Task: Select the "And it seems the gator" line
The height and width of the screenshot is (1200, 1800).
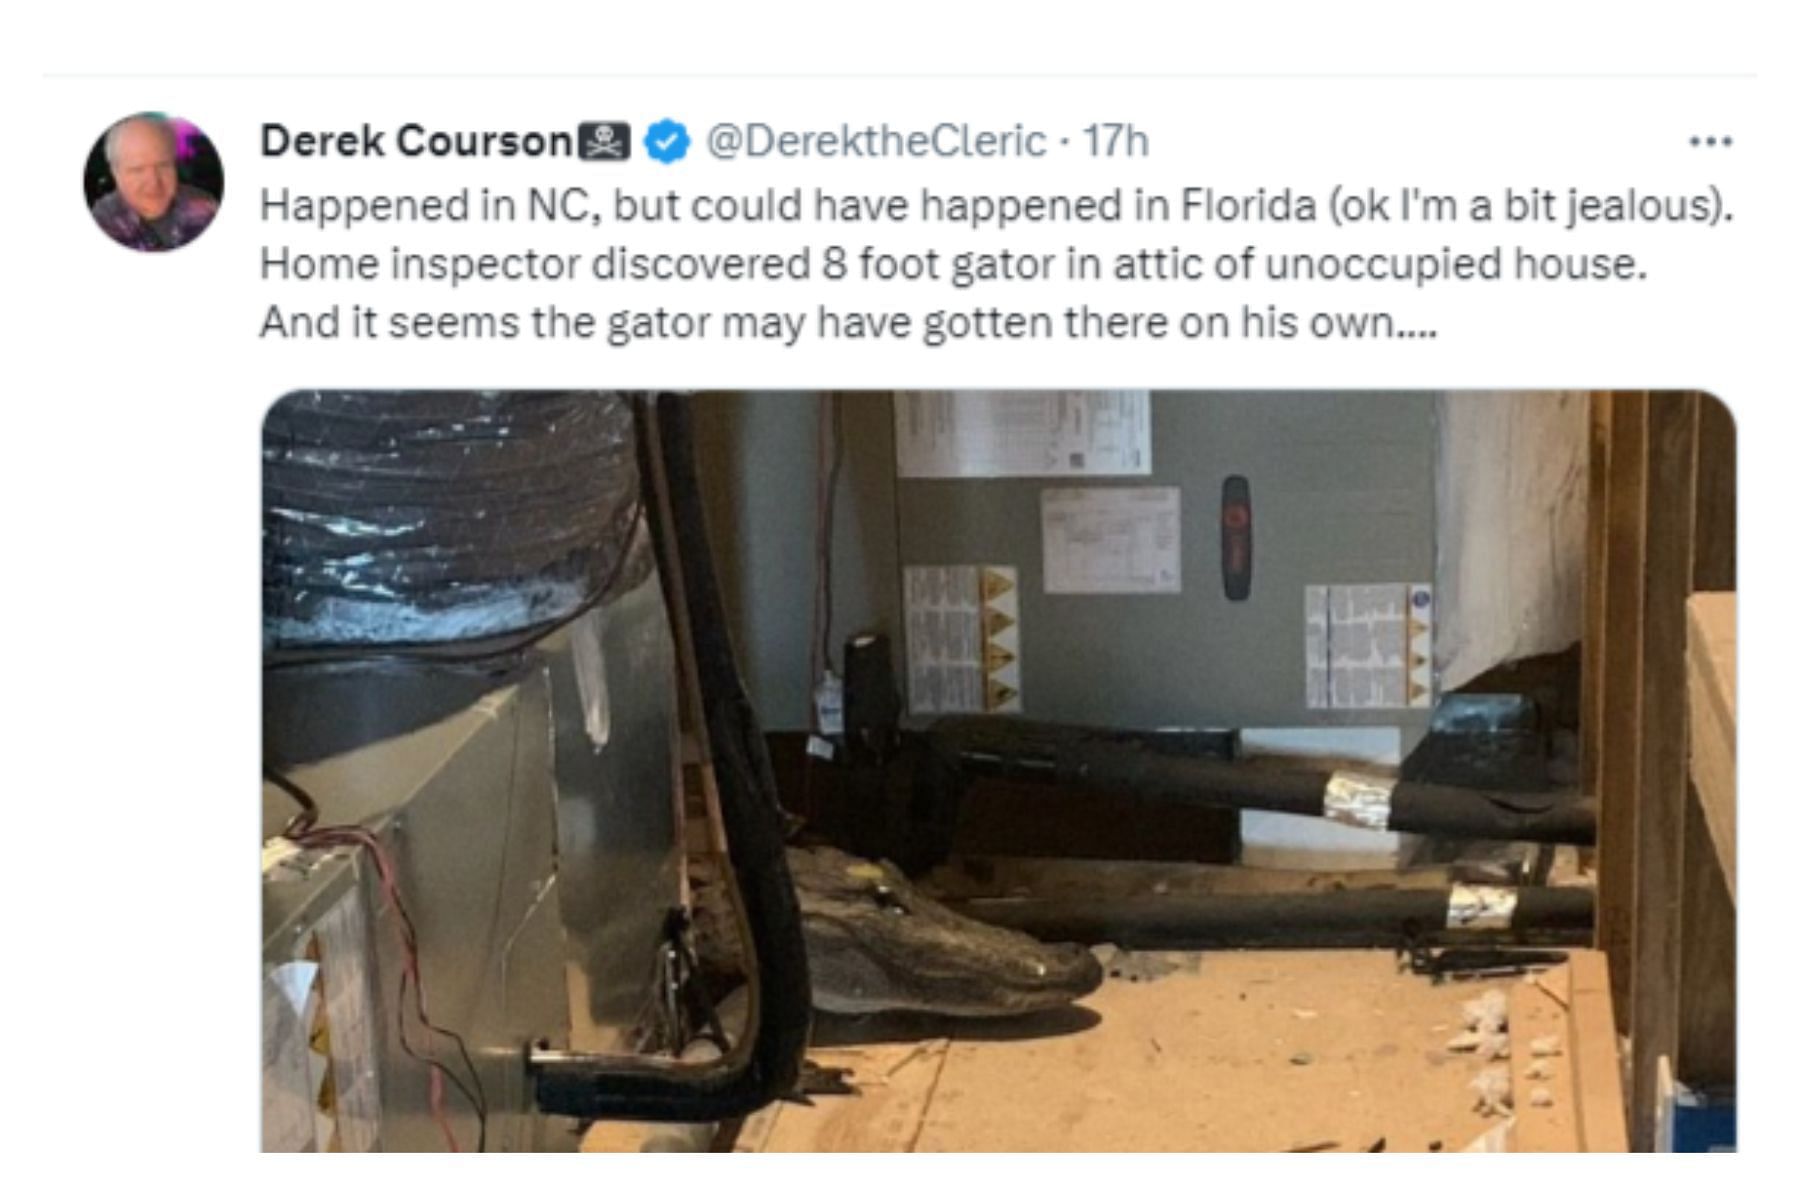Action: click(848, 323)
